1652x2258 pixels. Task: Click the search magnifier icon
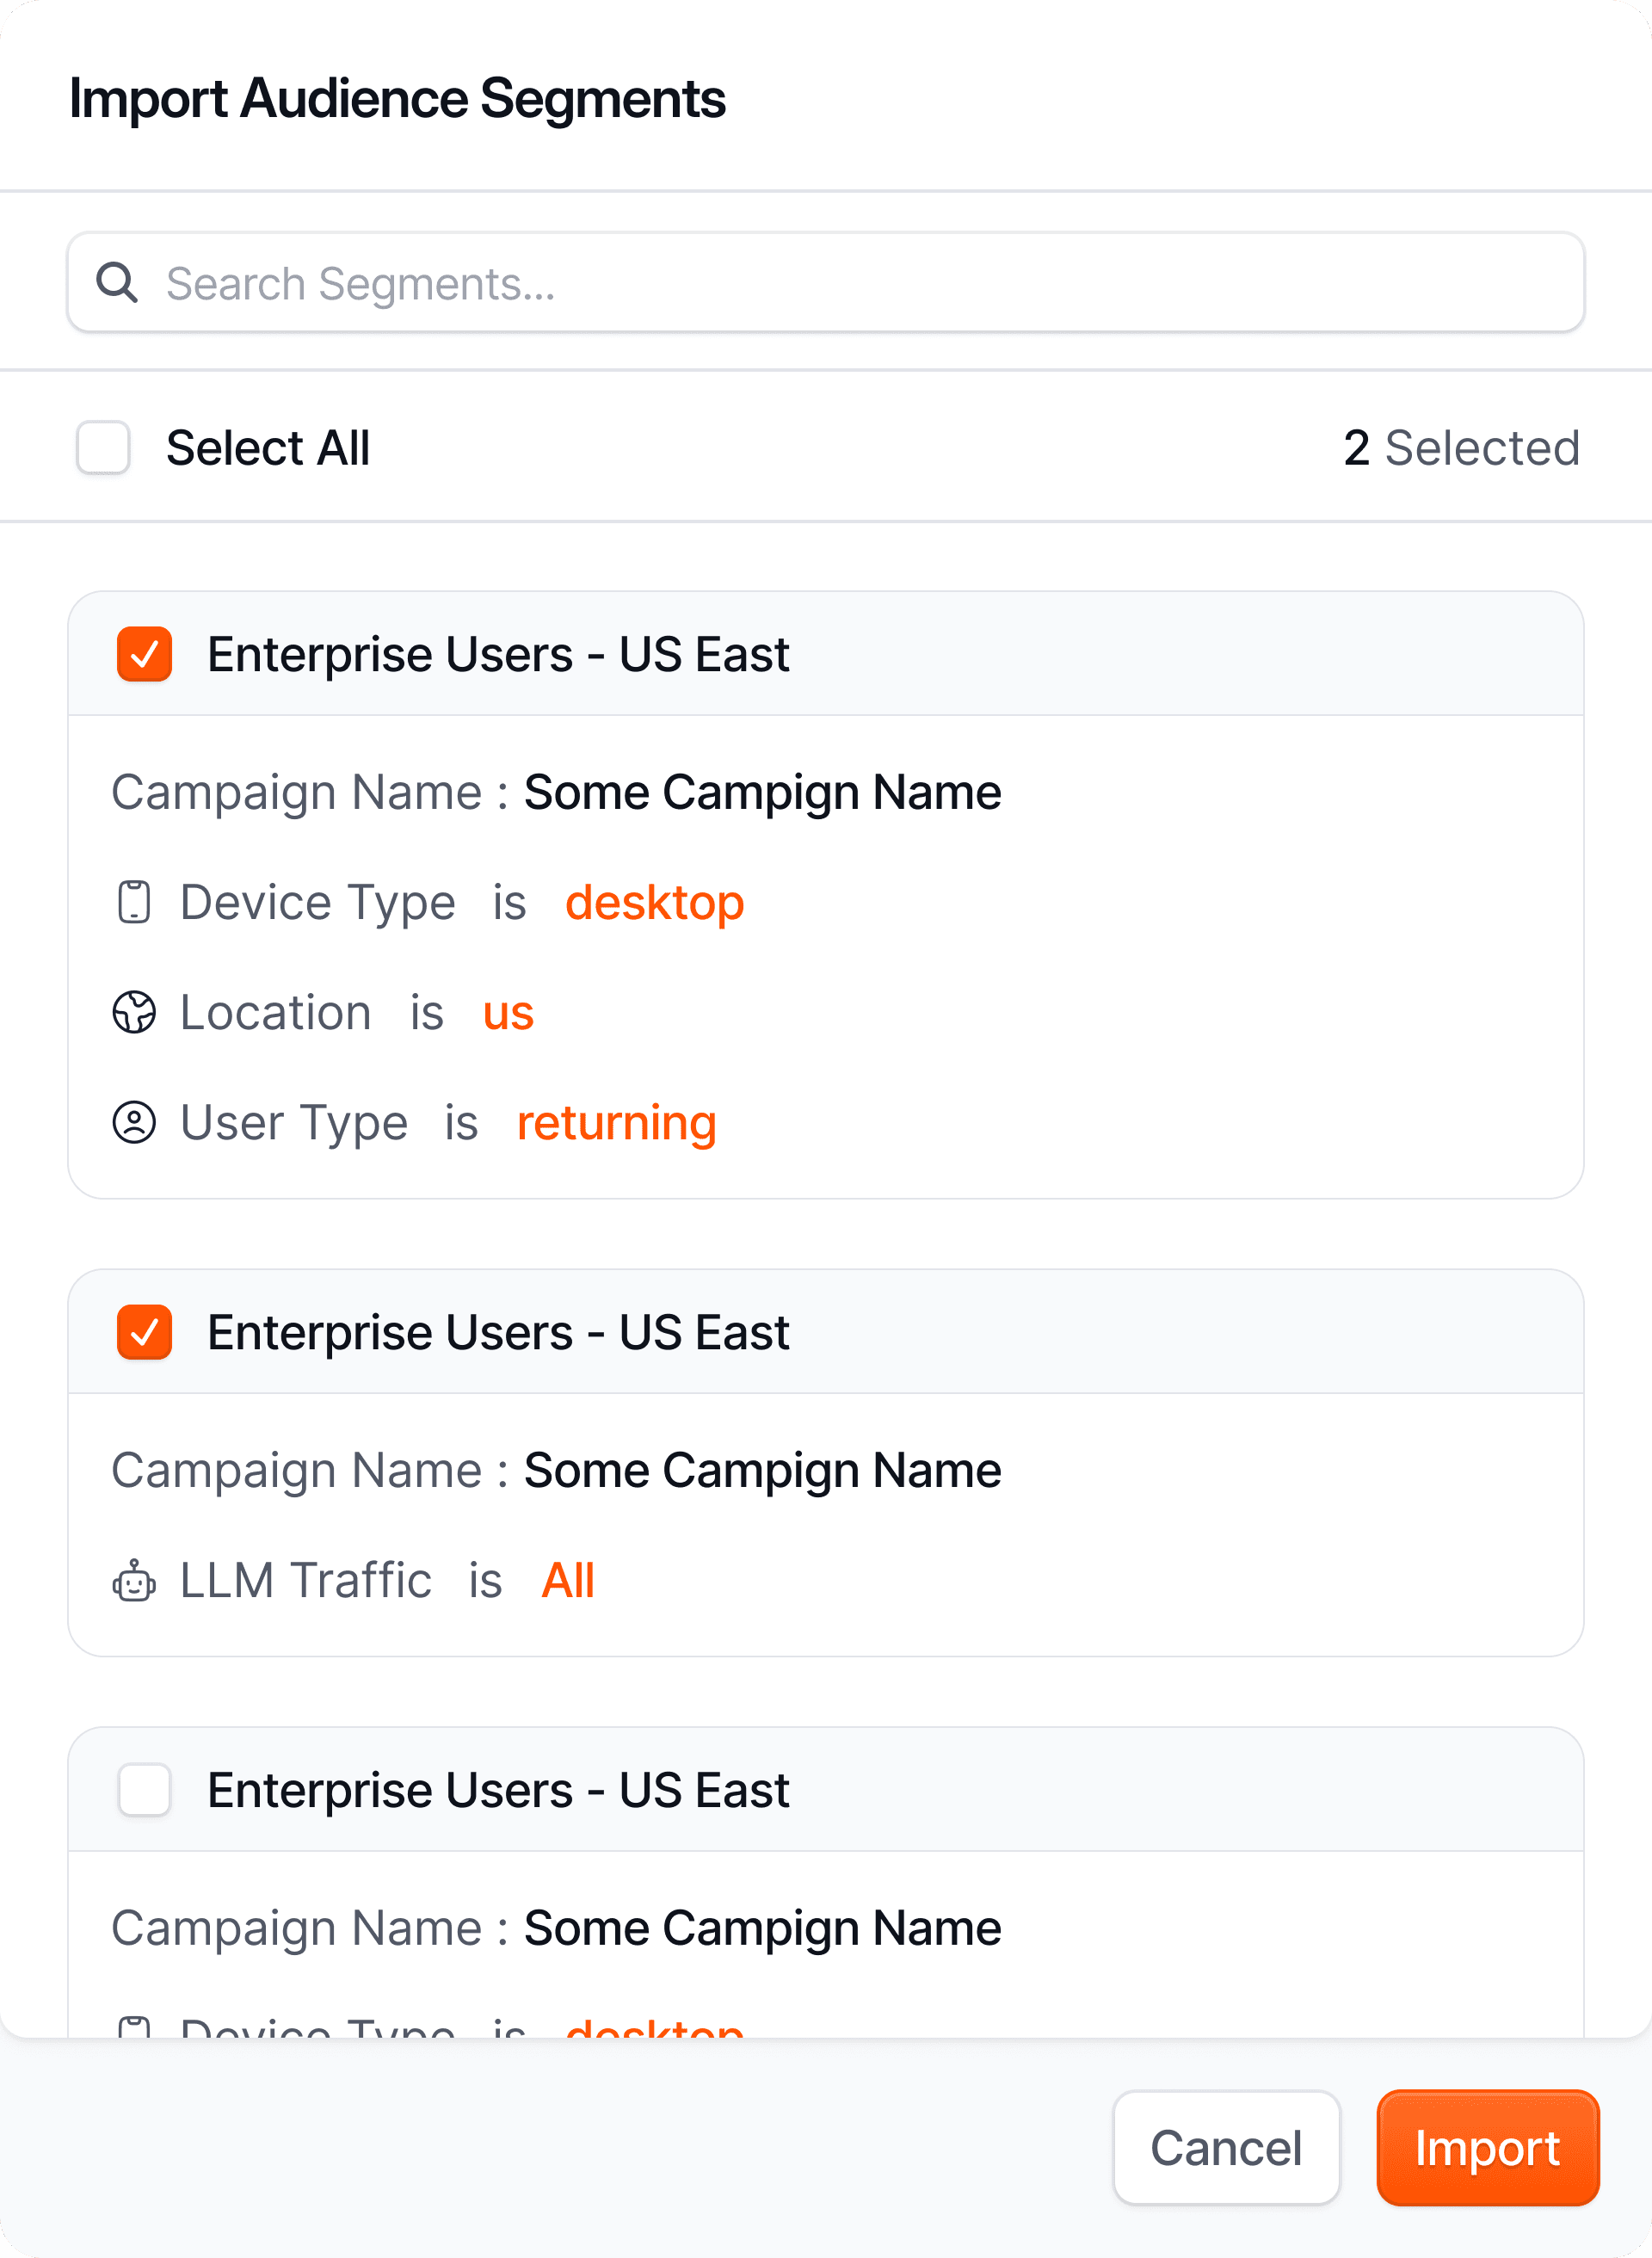tap(117, 283)
